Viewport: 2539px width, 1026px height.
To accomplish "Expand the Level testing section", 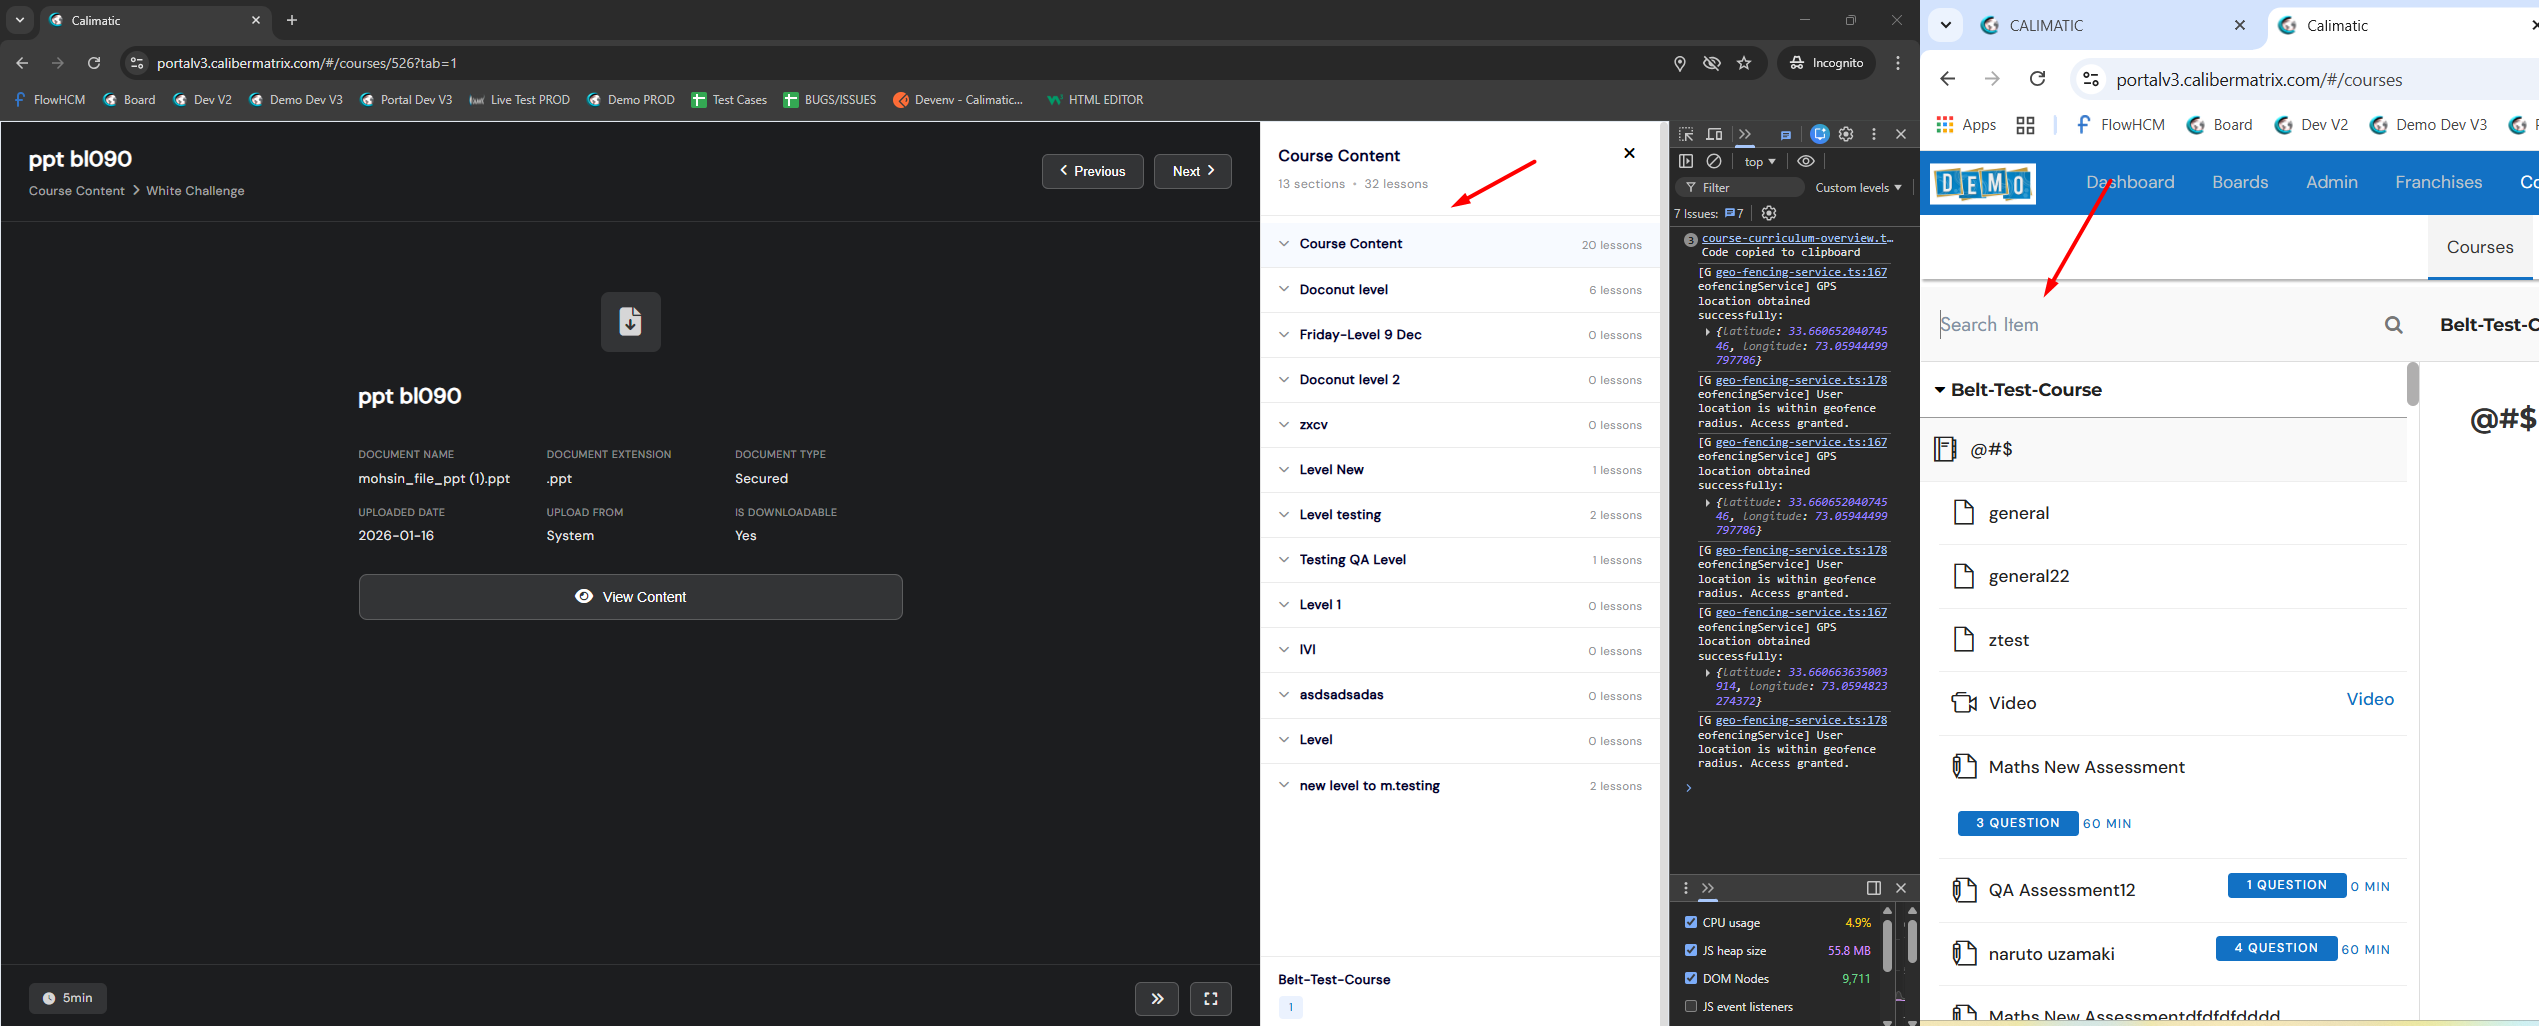I will tap(1460, 515).
